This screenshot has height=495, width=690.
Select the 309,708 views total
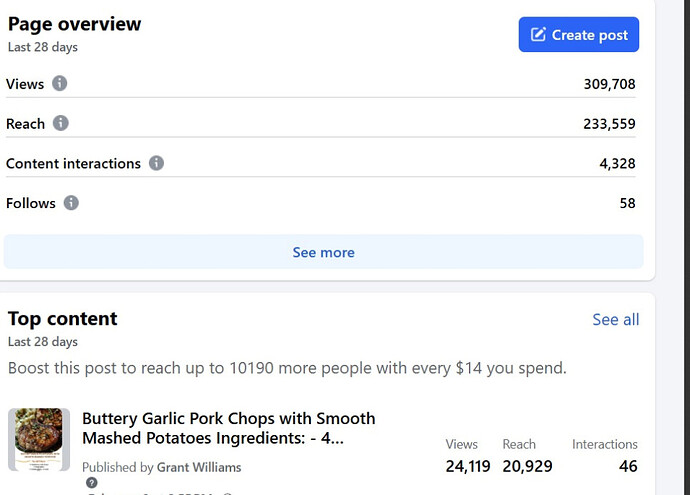click(x=609, y=84)
